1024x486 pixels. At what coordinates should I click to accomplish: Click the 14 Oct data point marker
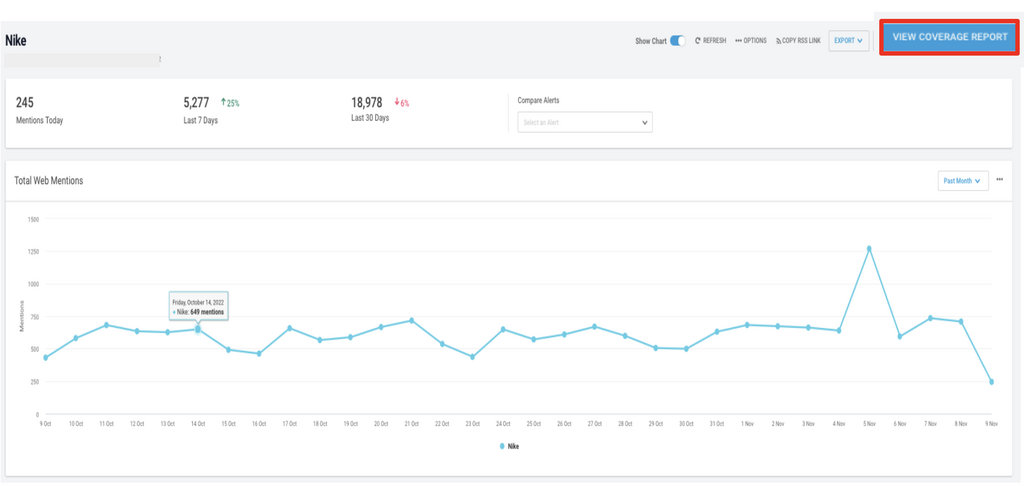[198, 329]
